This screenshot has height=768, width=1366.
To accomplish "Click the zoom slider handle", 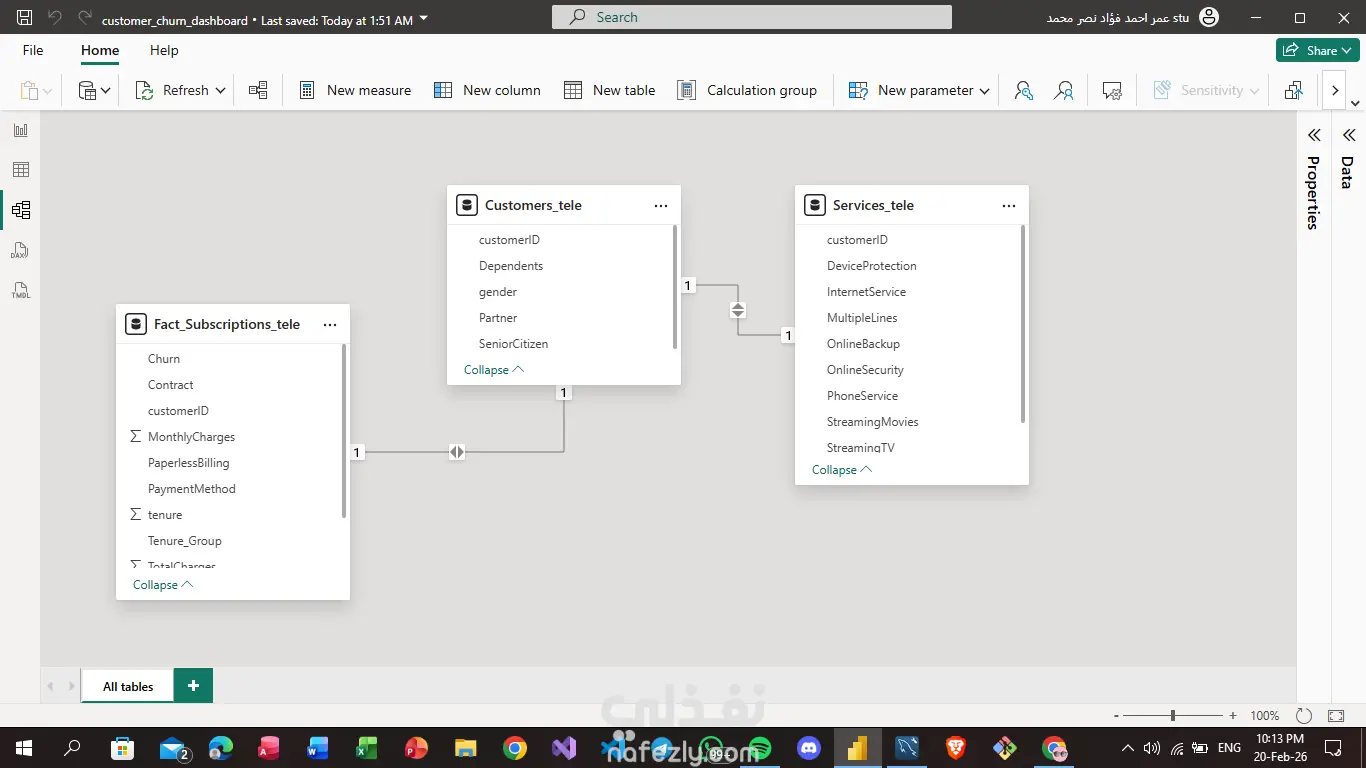I will (1173, 716).
